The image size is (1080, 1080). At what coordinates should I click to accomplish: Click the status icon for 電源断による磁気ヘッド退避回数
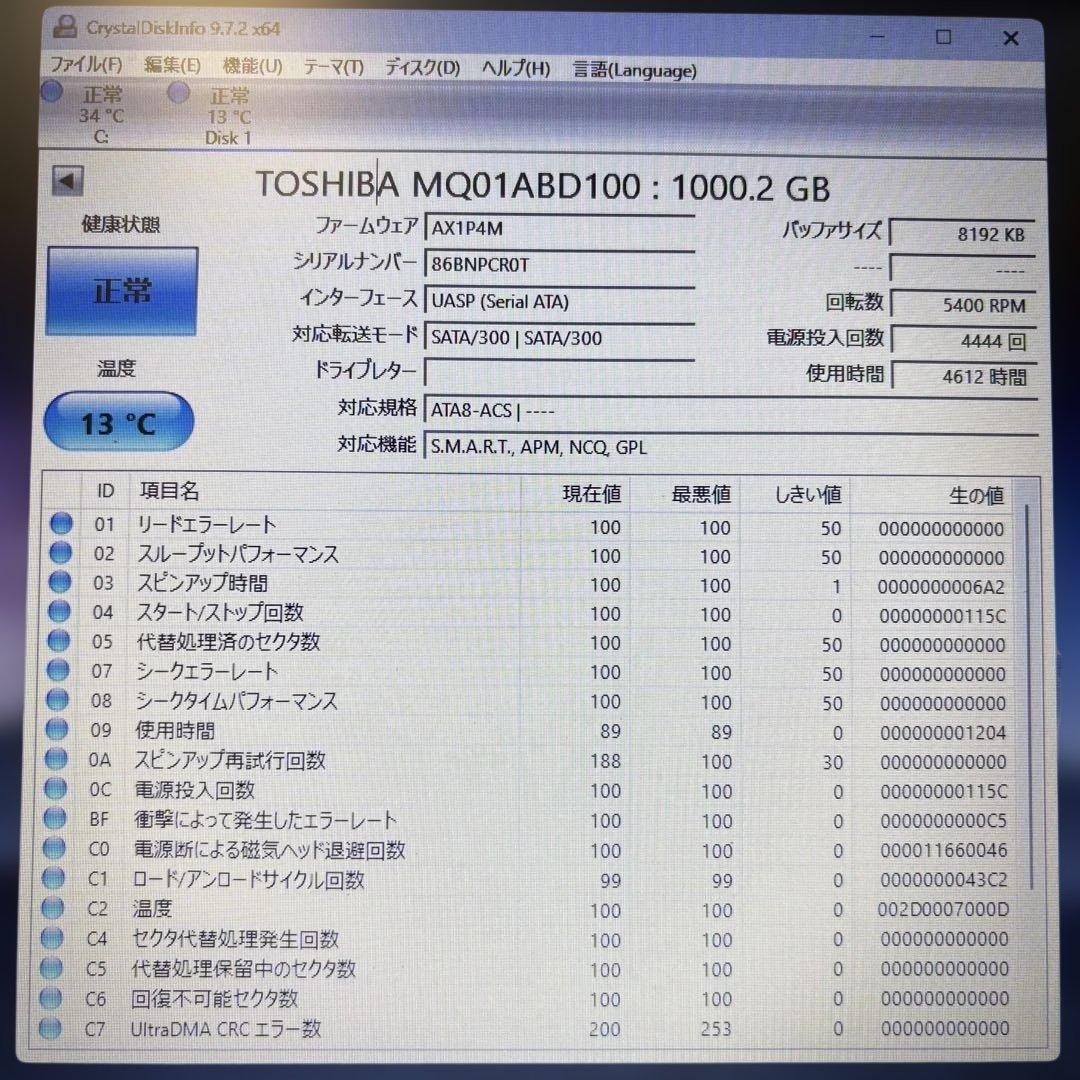tap(54, 848)
